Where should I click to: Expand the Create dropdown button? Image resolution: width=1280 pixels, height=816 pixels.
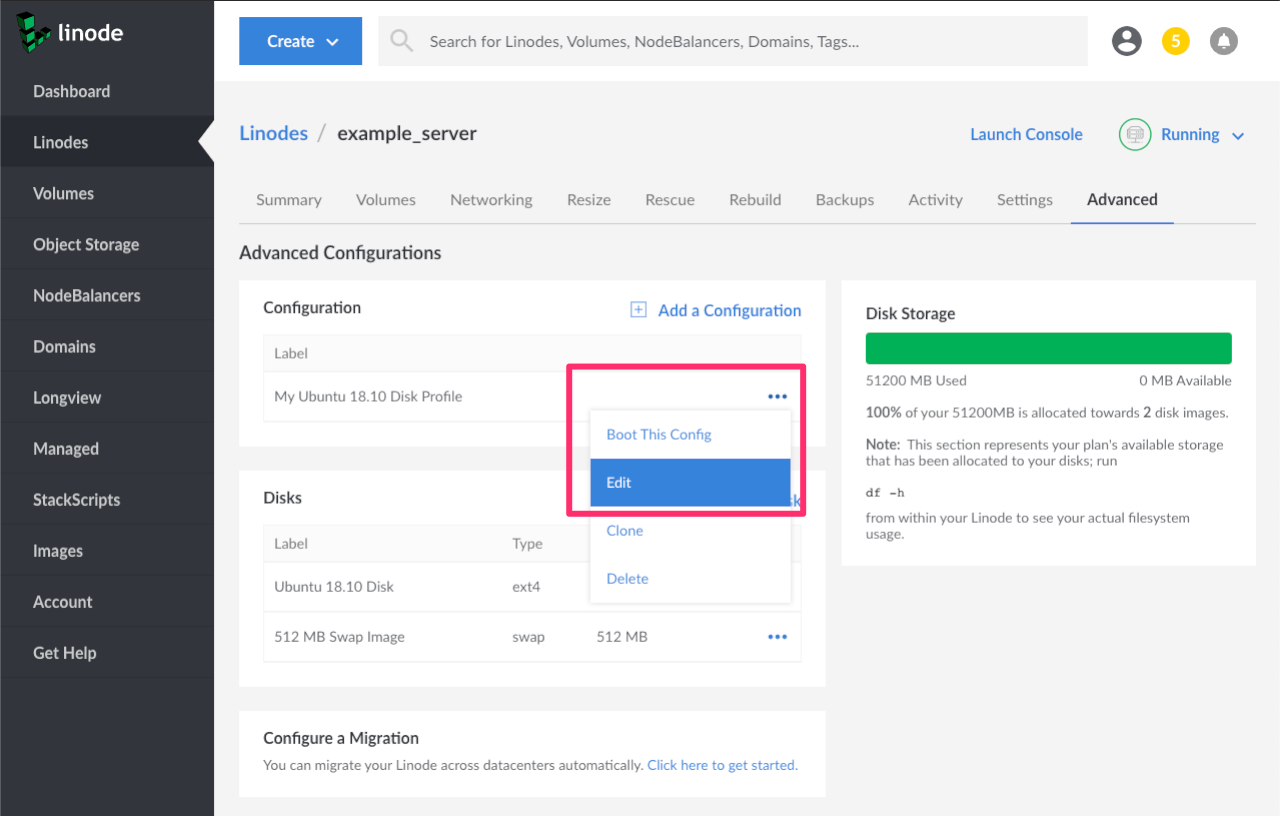300,41
